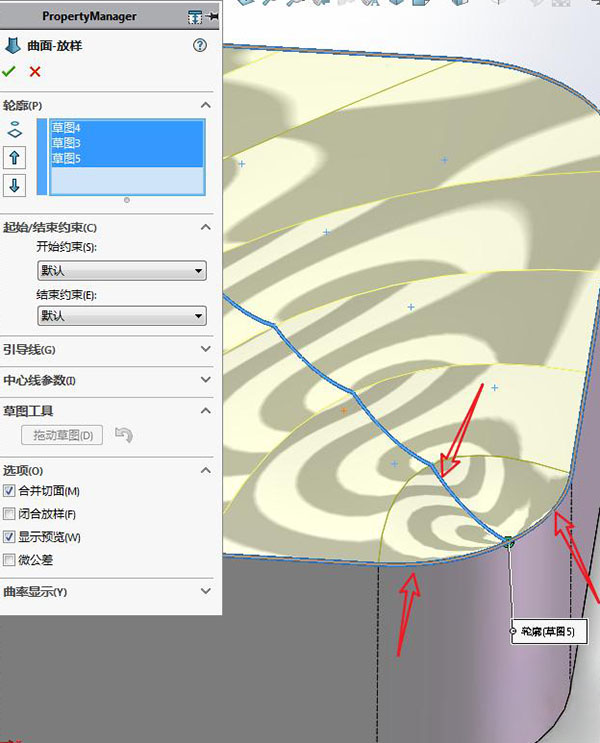Click the 曲面-放样 feature icon
600x743 pixels.
tap(13, 46)
